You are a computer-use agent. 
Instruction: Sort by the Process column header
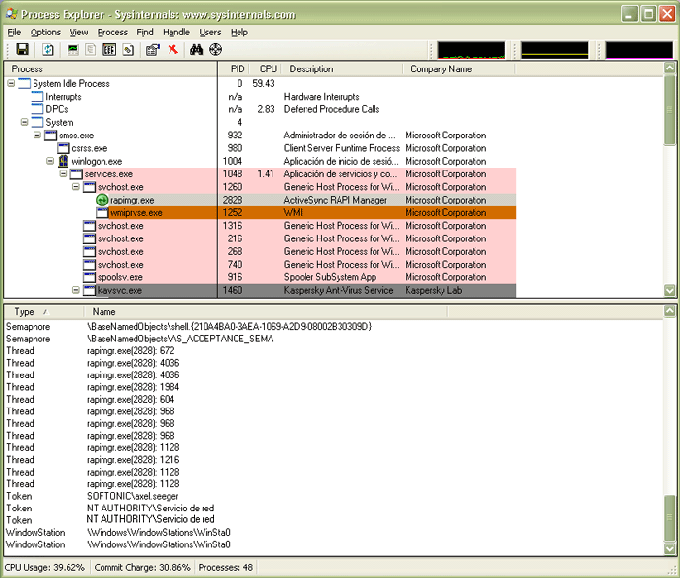click(111, 69)
